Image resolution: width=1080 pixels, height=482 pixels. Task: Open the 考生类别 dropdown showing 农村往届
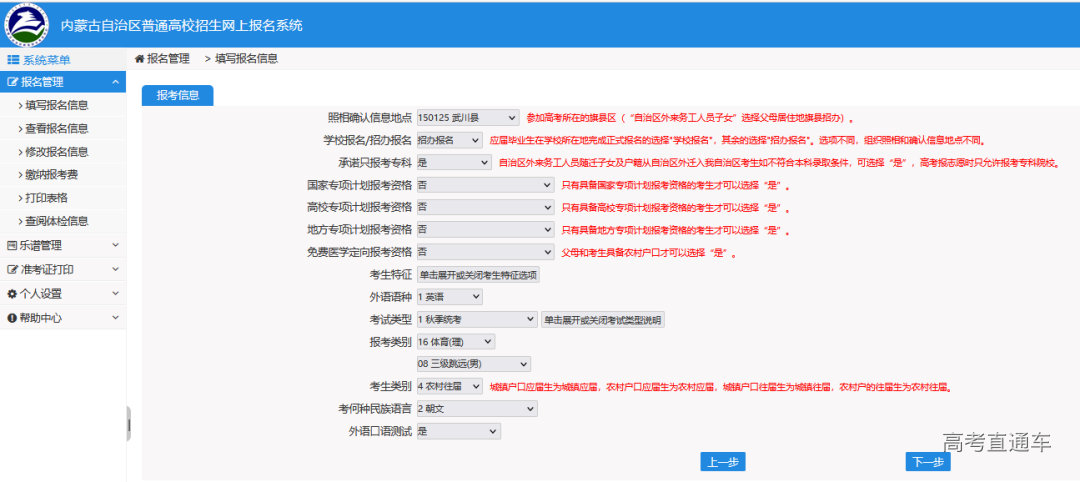450,387
